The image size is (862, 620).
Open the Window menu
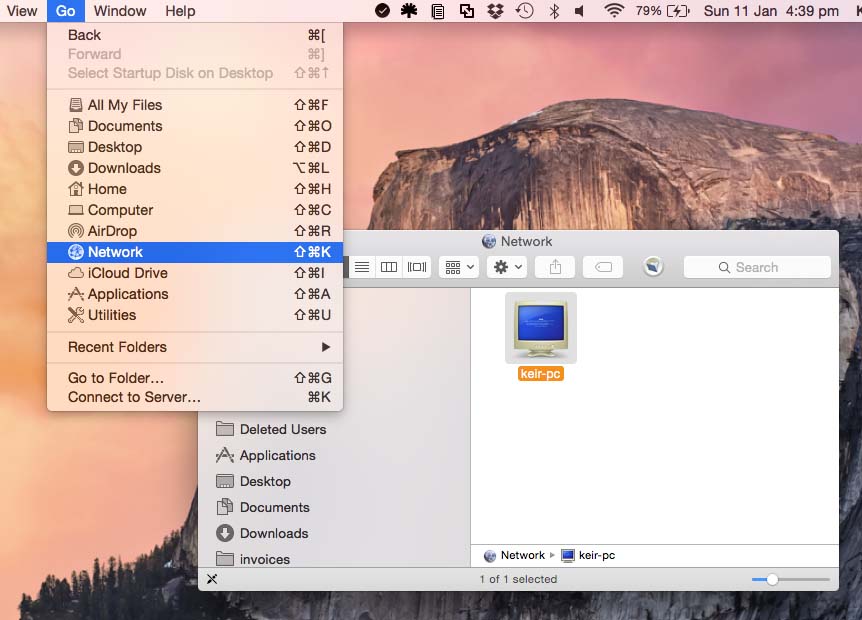tap(120, 11)
